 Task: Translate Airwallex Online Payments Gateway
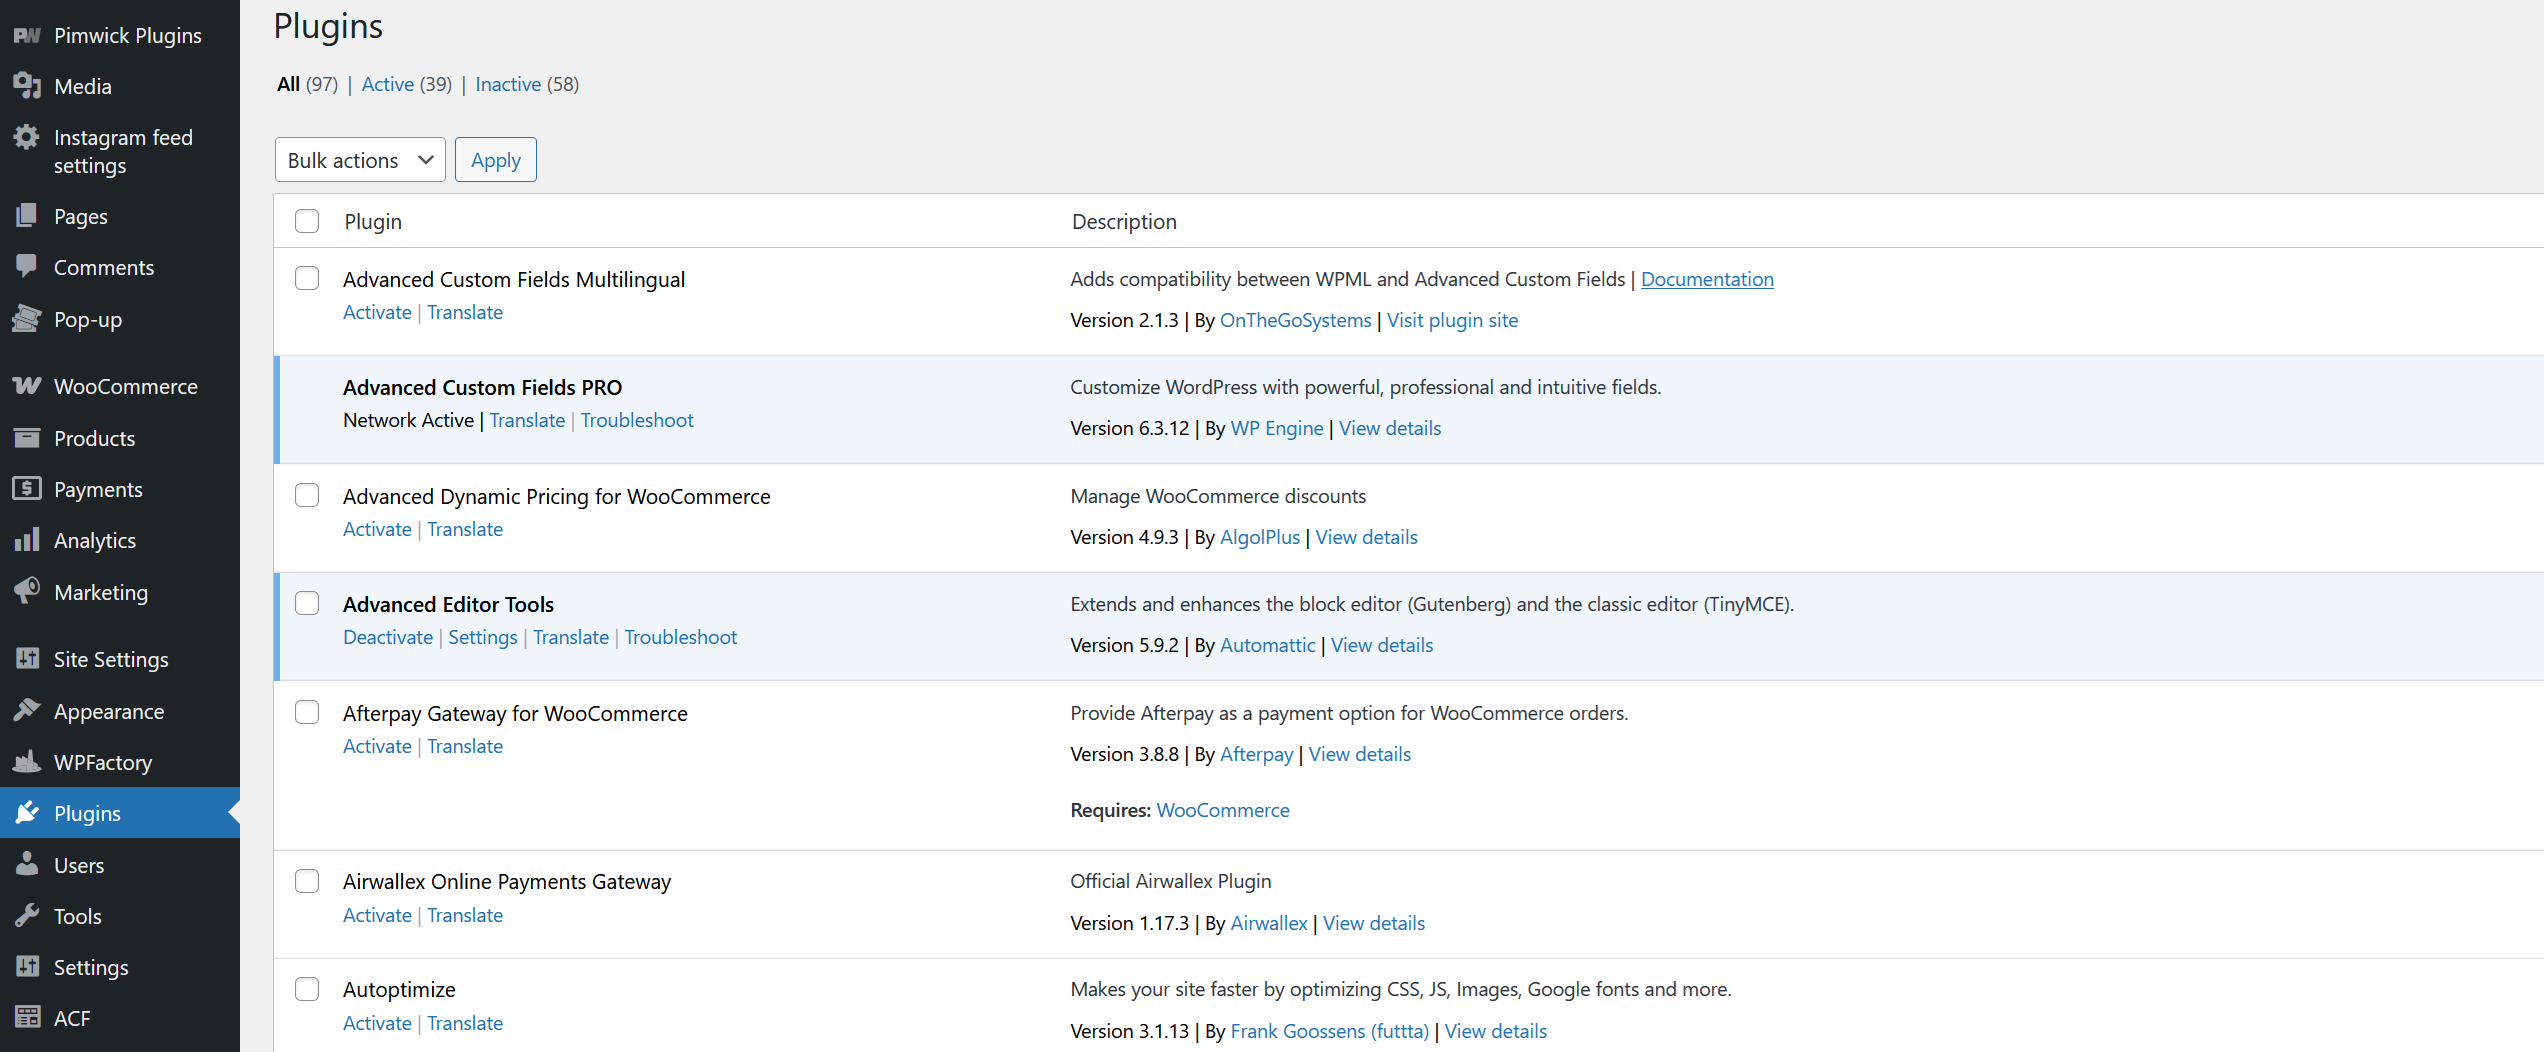click(465, 915)
